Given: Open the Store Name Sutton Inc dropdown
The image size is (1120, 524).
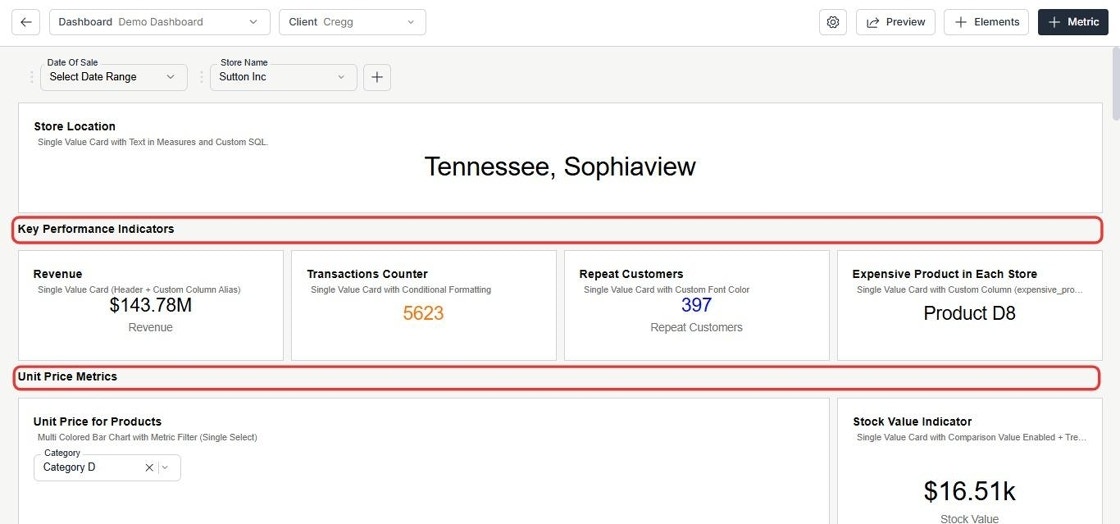Looking at the screenshot, I should coord(284,77).
